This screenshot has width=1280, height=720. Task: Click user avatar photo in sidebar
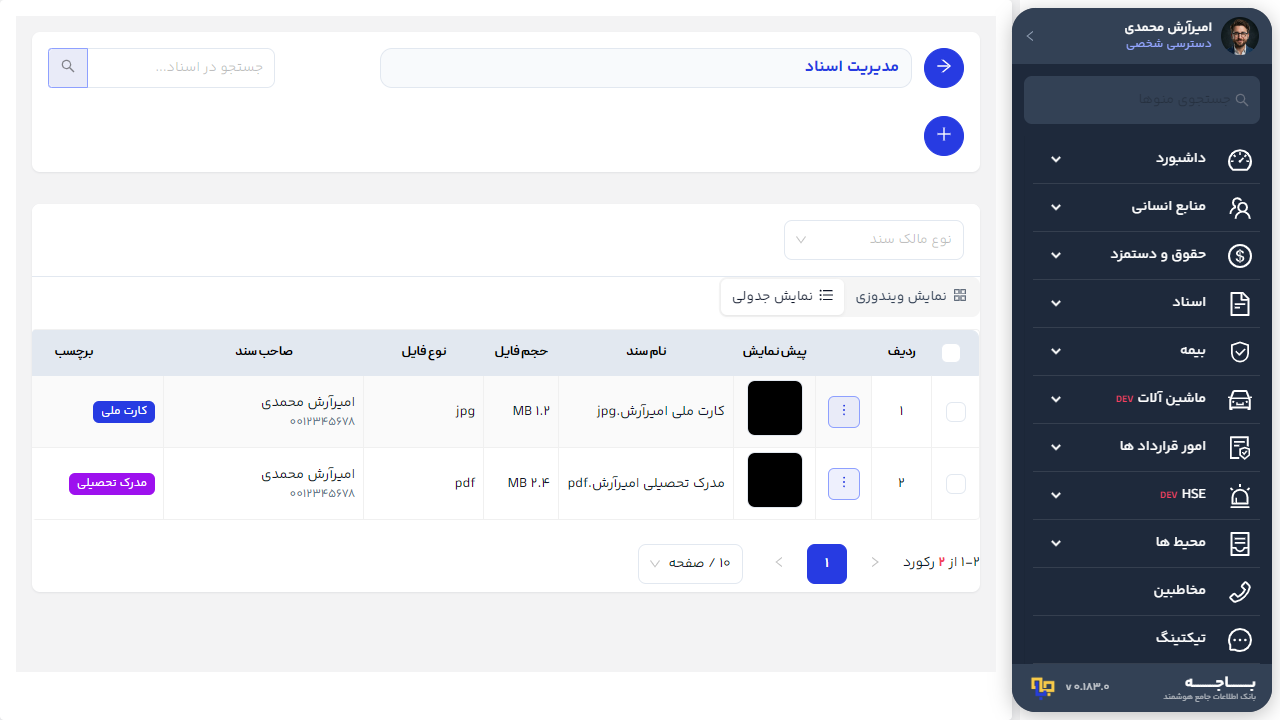click(1240, 36)
